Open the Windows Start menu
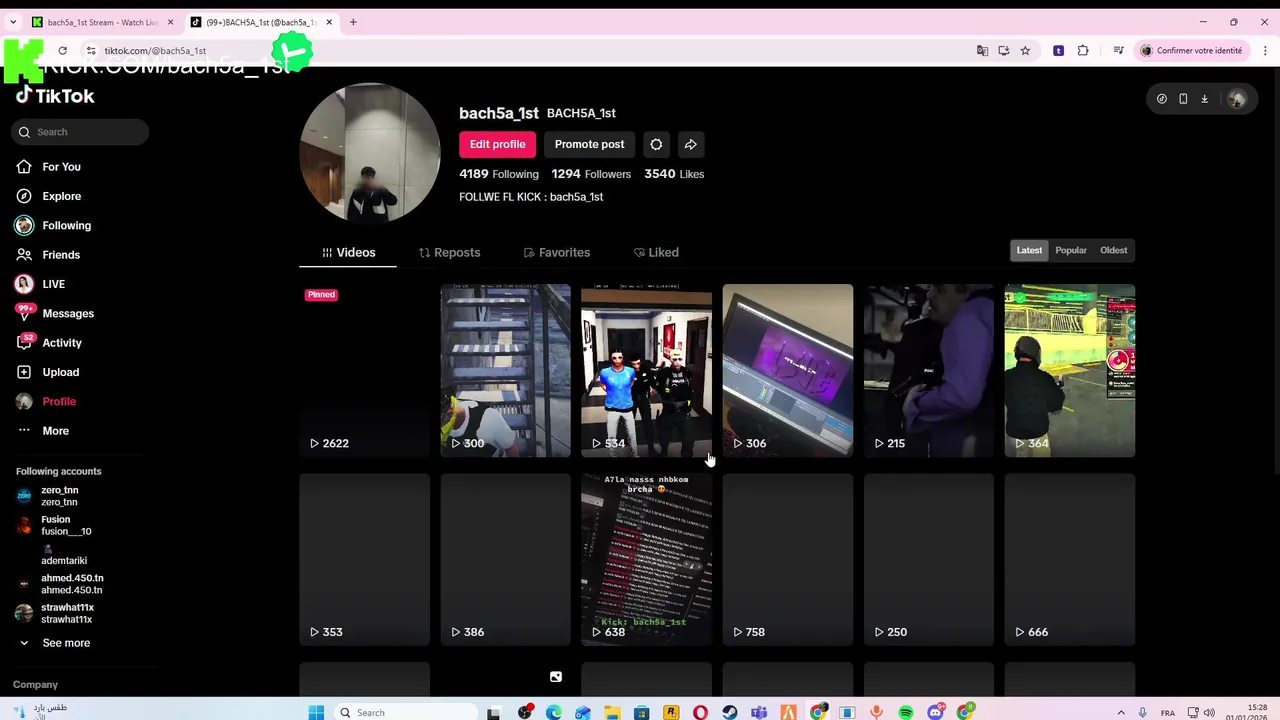The height and width of the screenshot is (720, 1280). coord(316,712)
